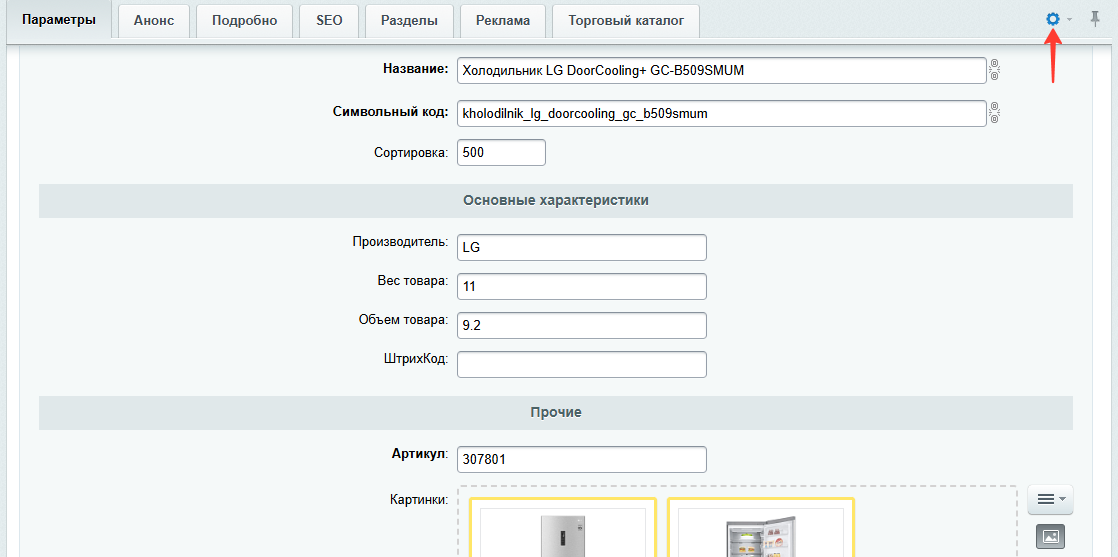Select the Картинки label
The height and width of the screenshot is (557, 1118).
pos(419,499)
